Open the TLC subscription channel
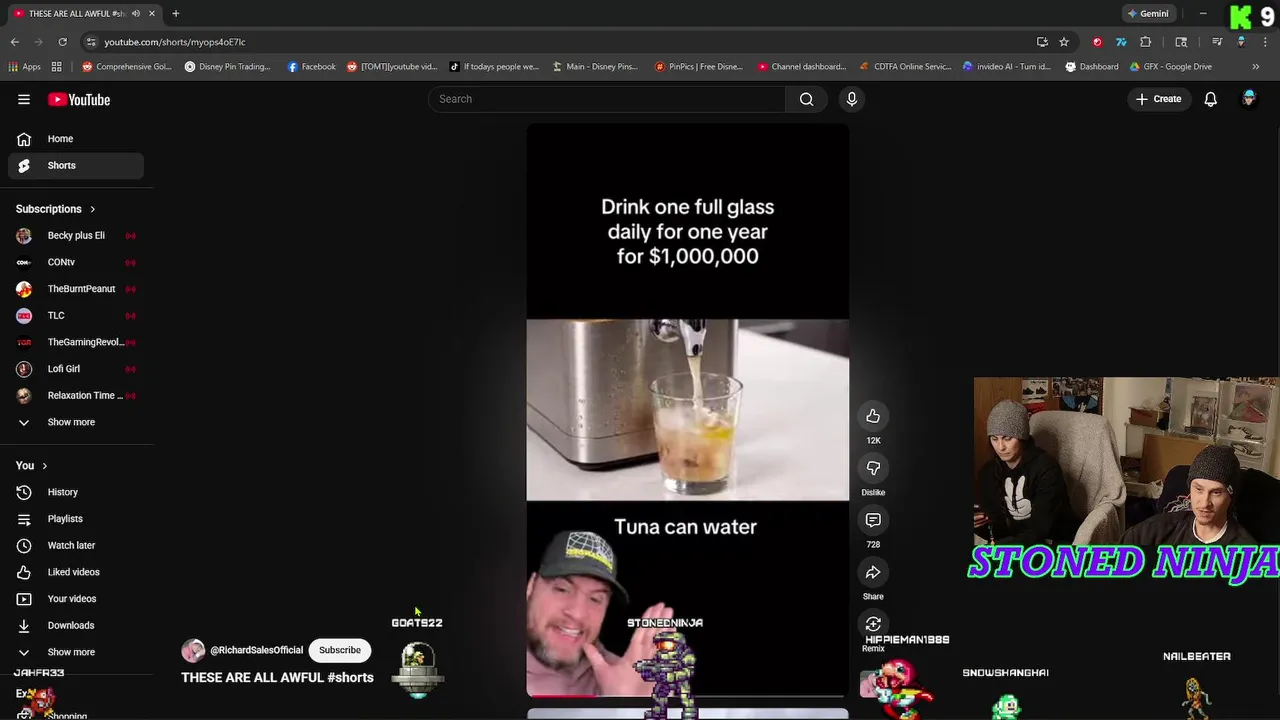The image size is (1280, 720). point(76,316)
